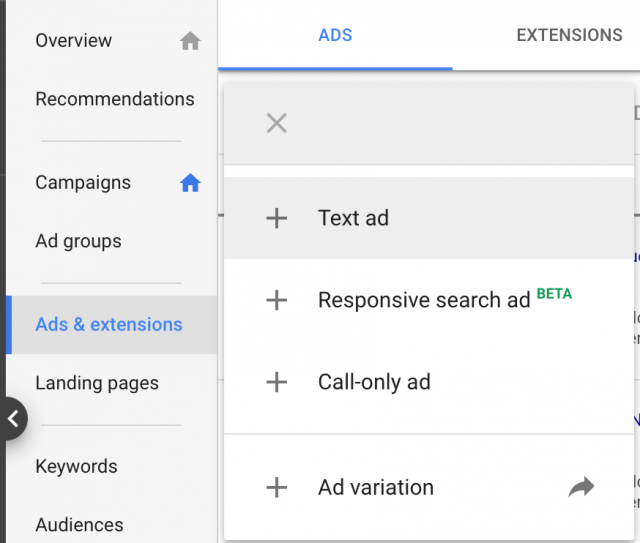
Task: Click the plus icon next to Text ad
Action: click(277, 218)
